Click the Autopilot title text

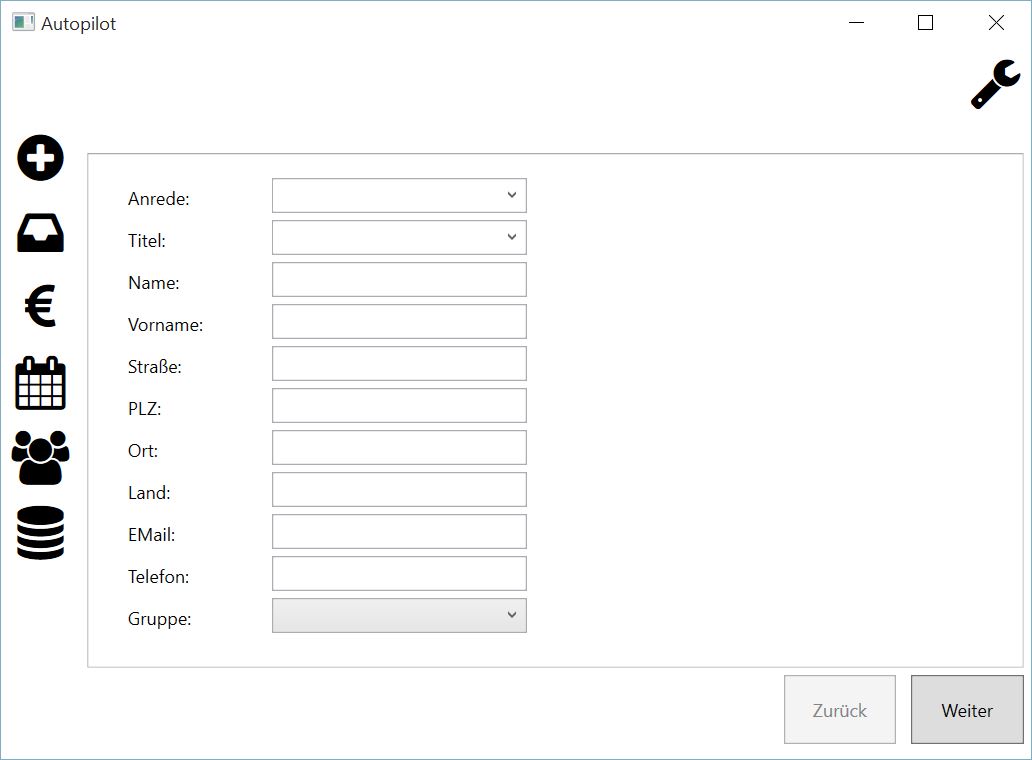(x=78, y=24)
